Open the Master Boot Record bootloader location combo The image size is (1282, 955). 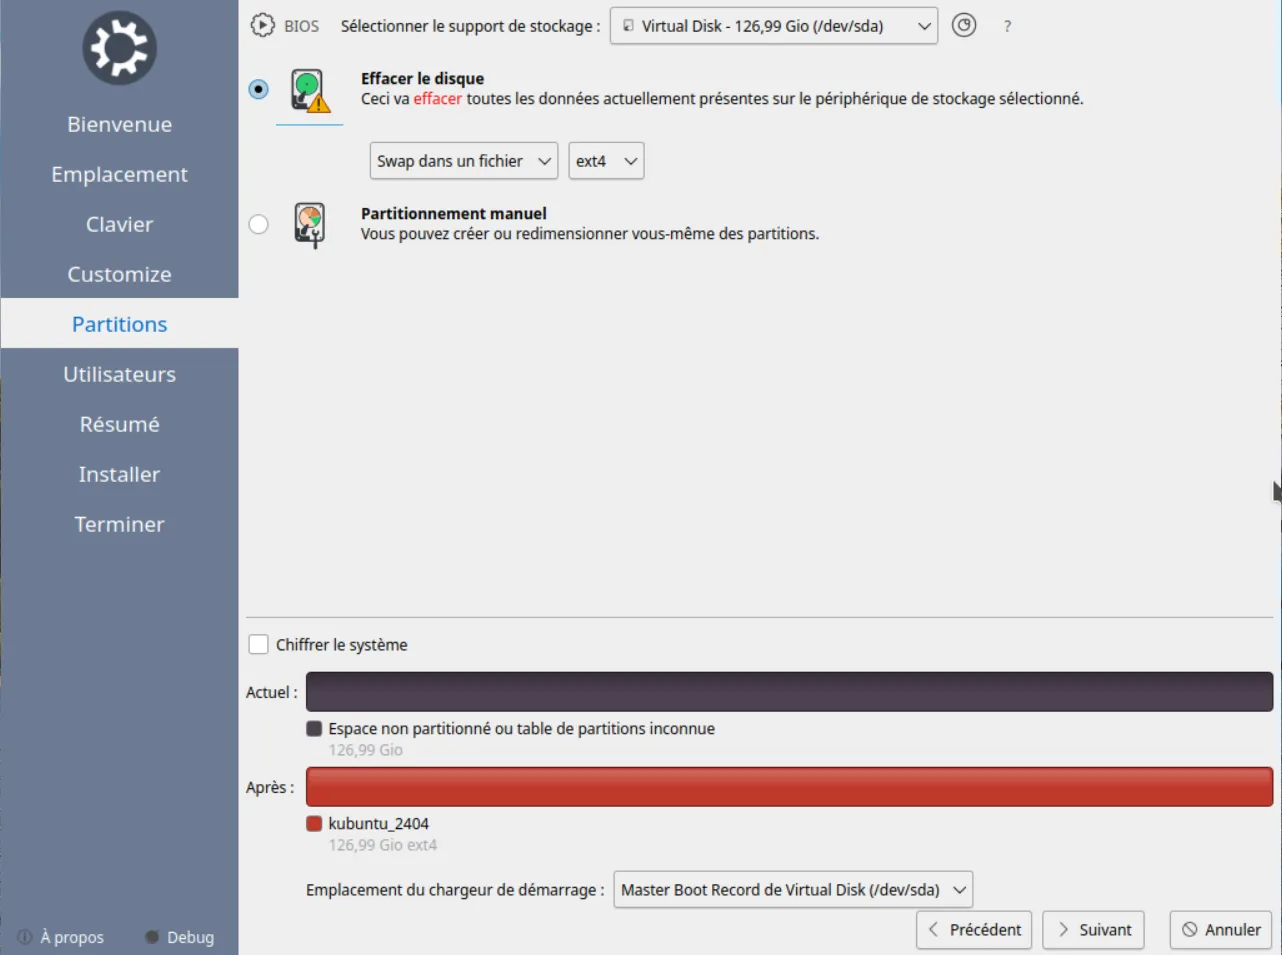pyautogui.click(x=792, y=890)
